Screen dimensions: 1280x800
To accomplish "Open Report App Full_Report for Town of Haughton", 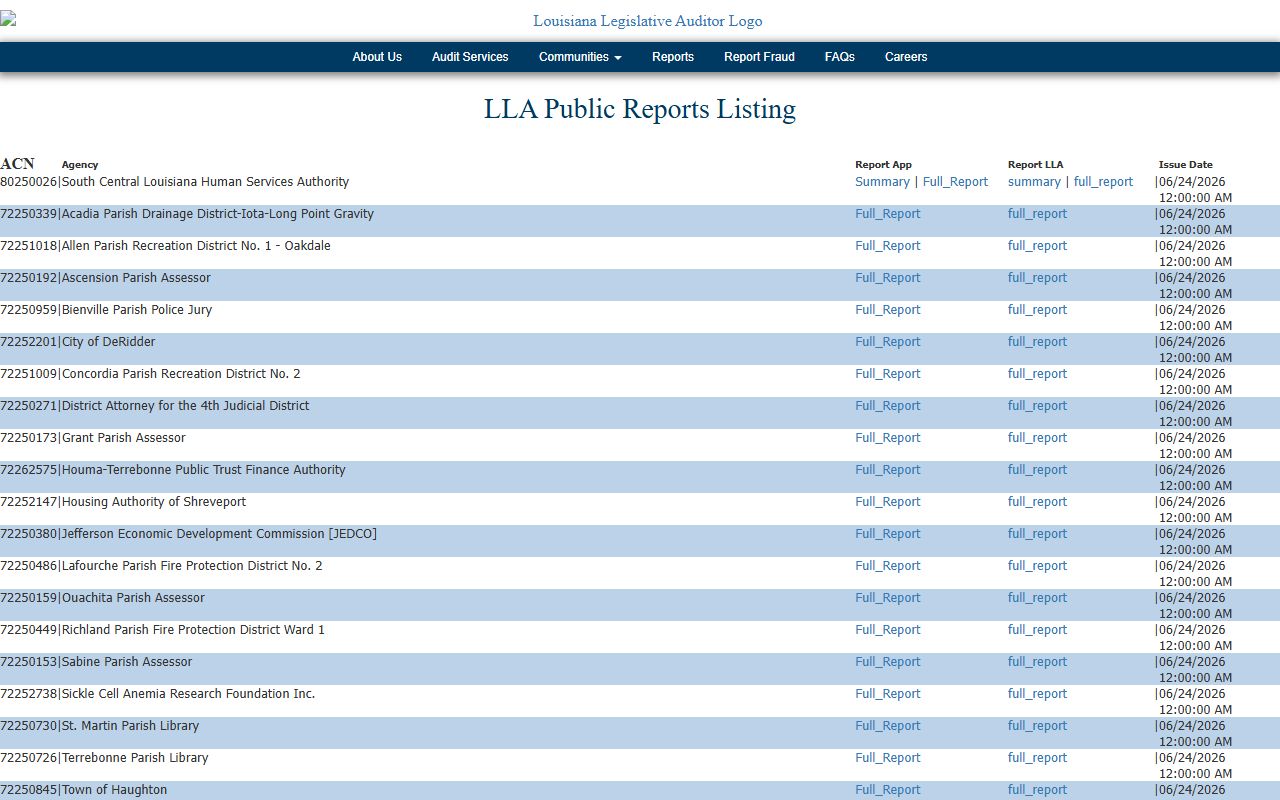I will [x=888, y=790].
